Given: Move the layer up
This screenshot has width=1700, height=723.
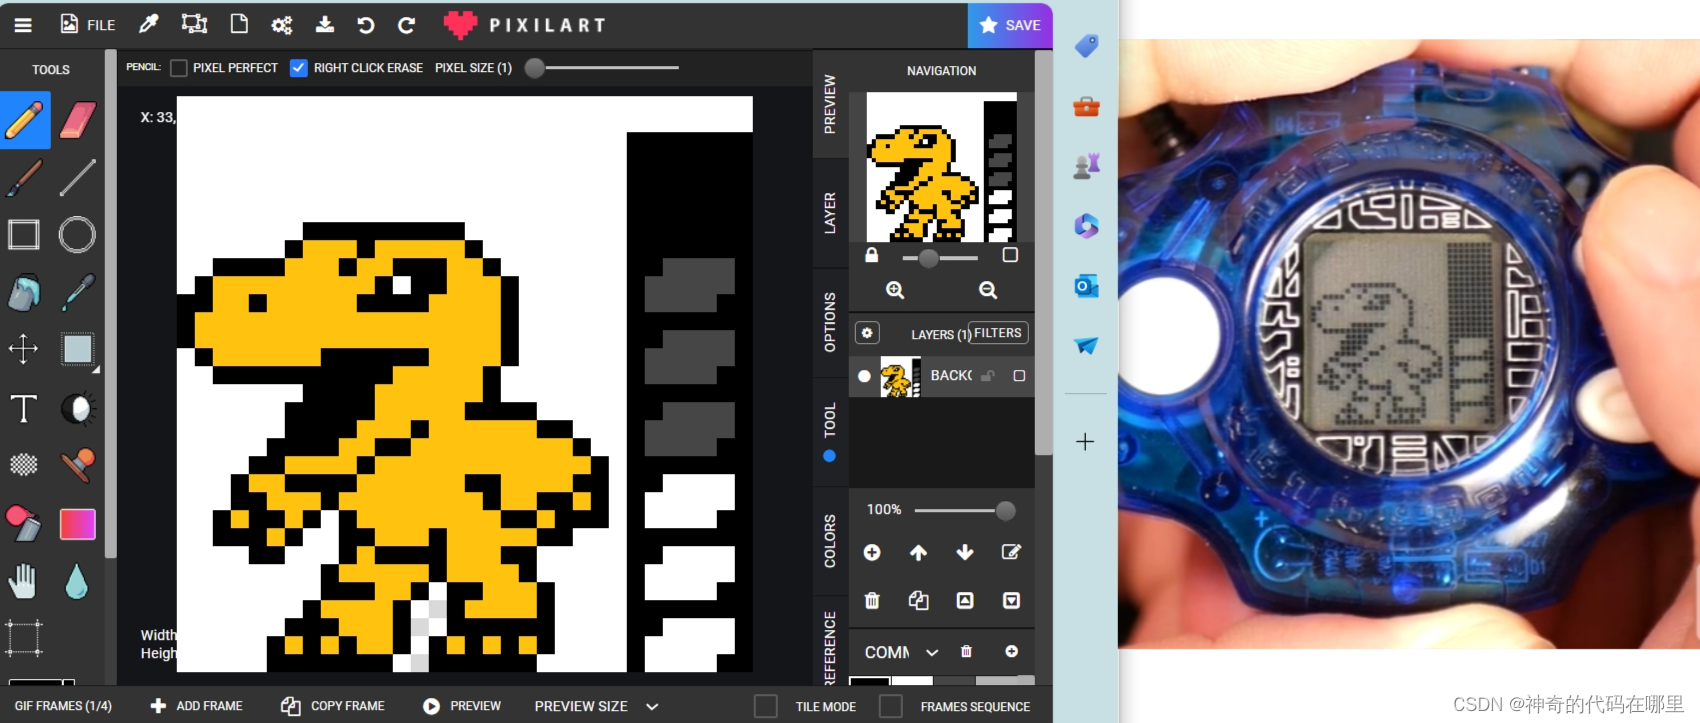Looking at the screenshot, I should 918,552.
